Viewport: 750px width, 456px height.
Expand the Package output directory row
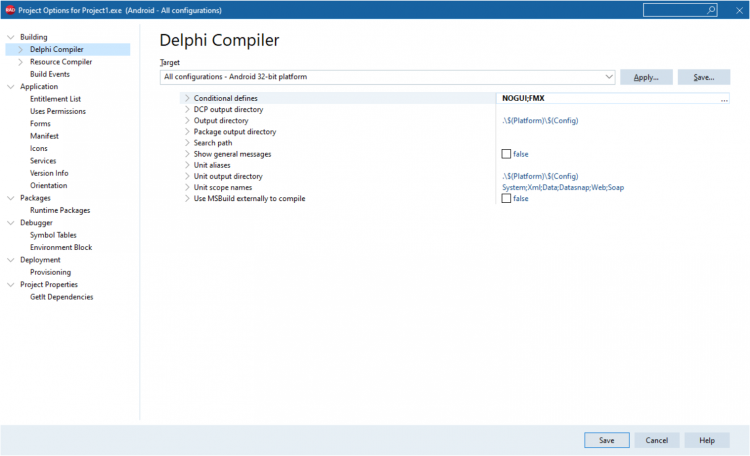(x=187, y=132)
